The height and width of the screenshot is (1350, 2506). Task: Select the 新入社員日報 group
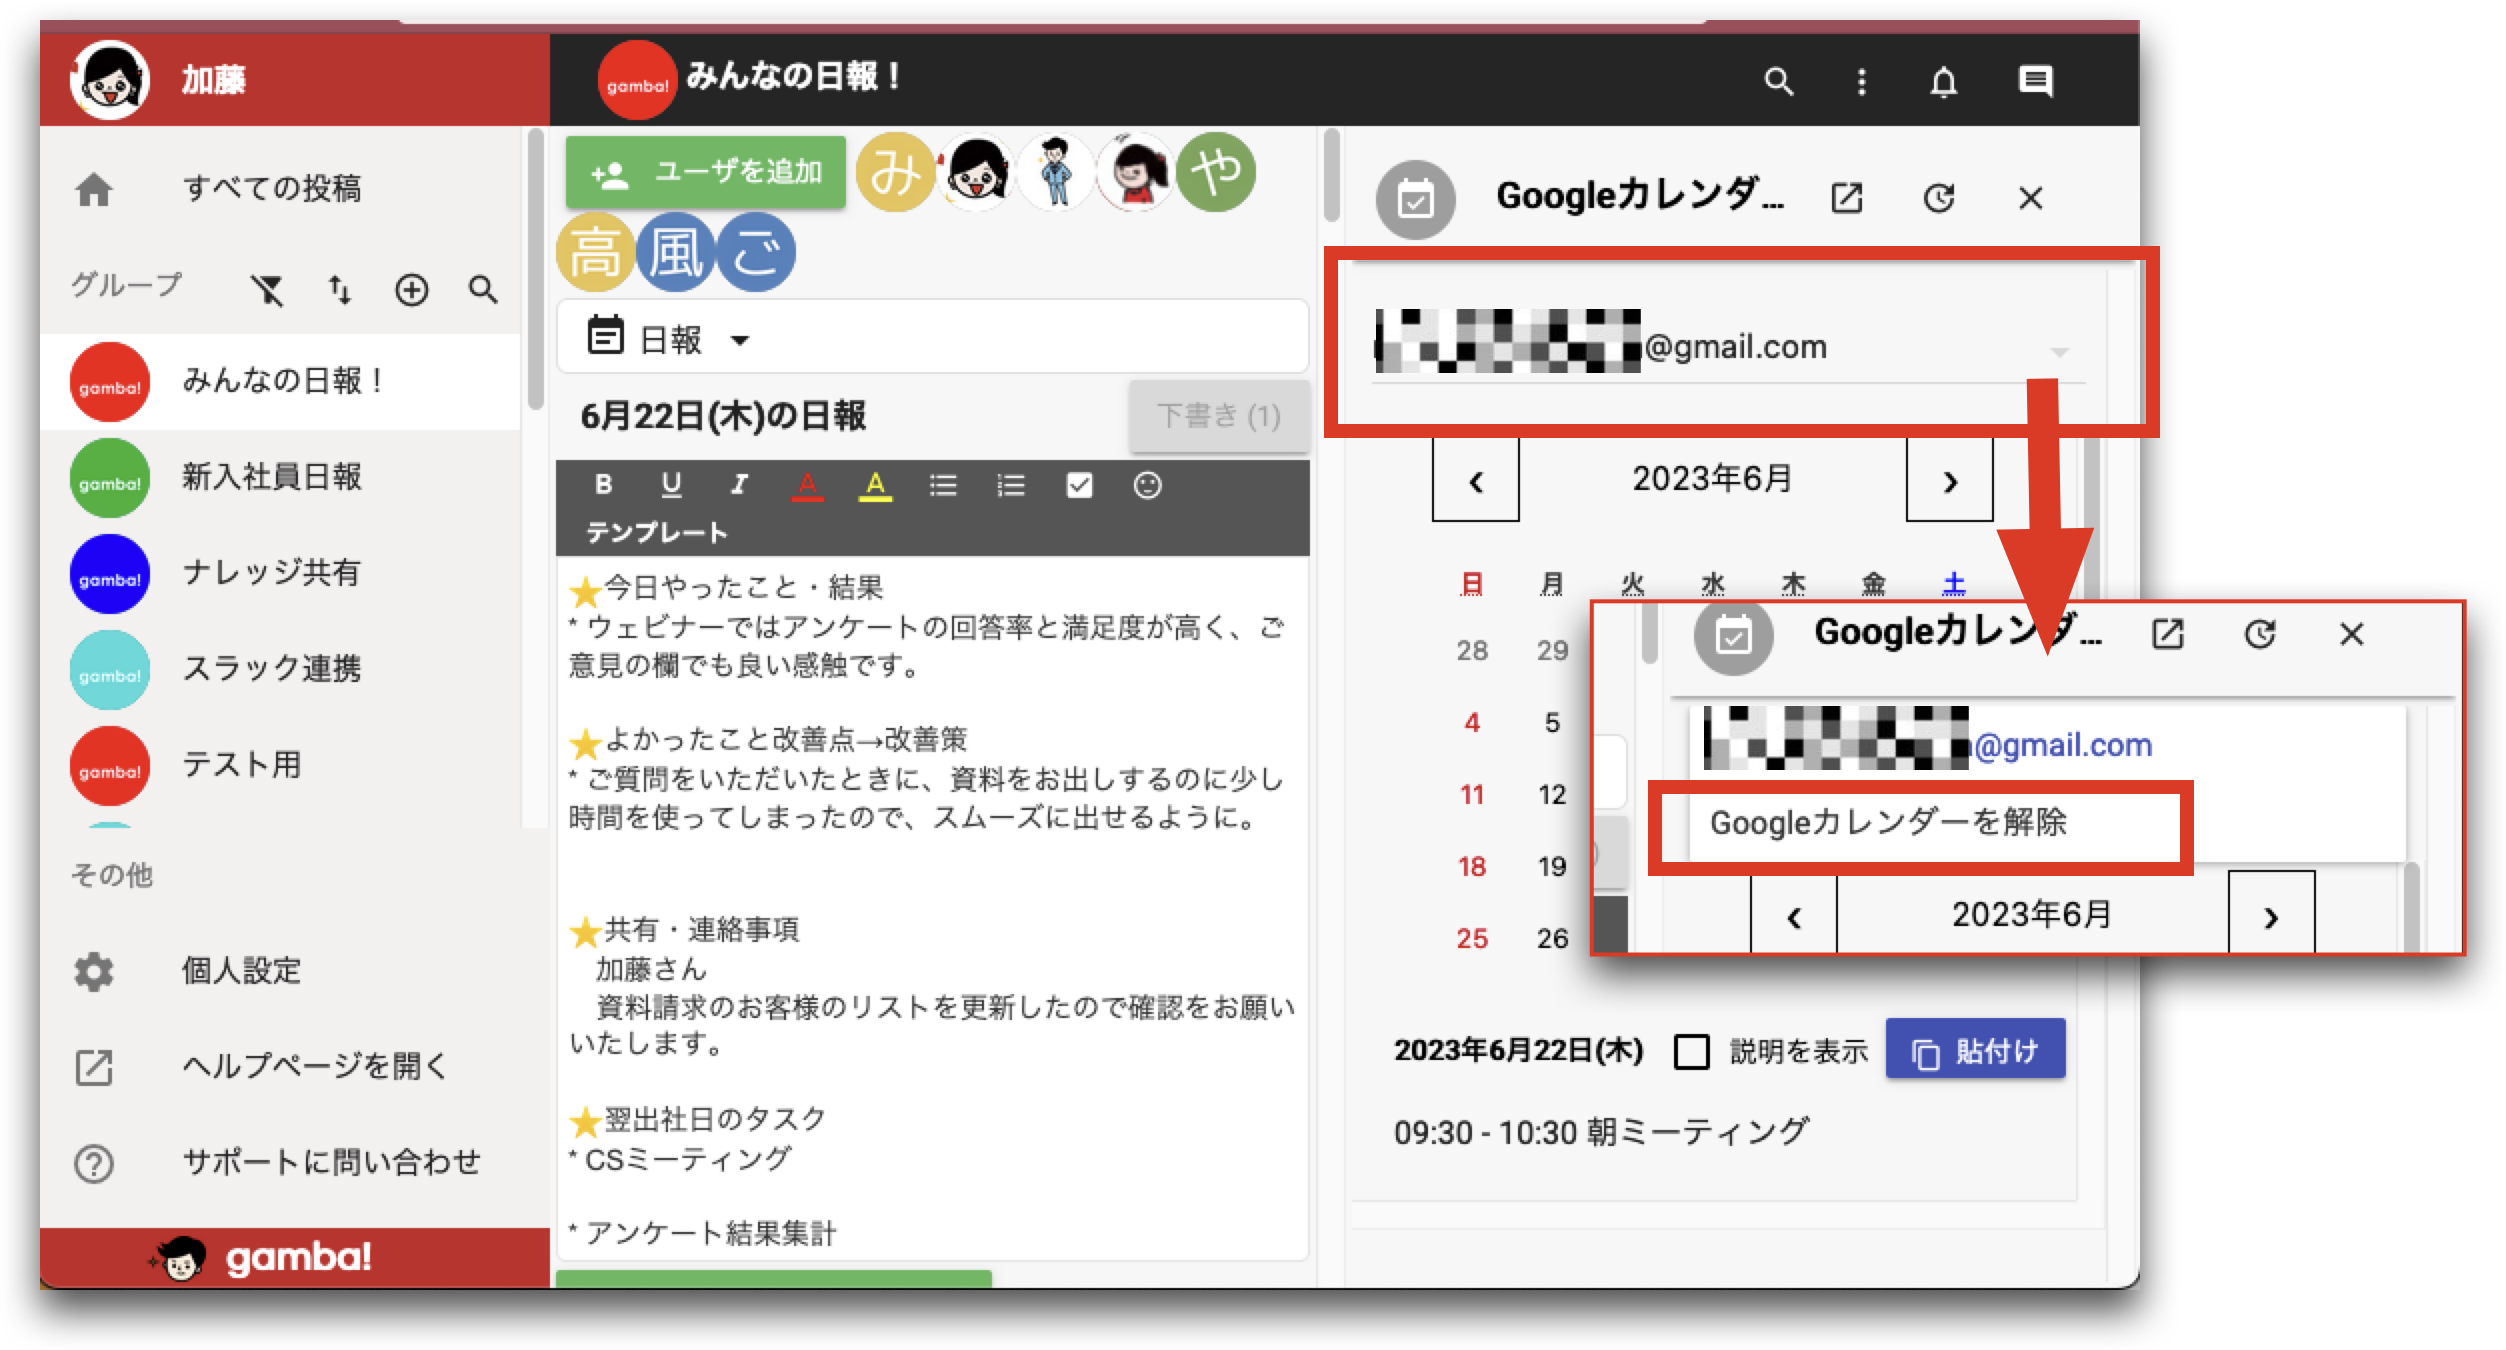(x=280, y=478)
